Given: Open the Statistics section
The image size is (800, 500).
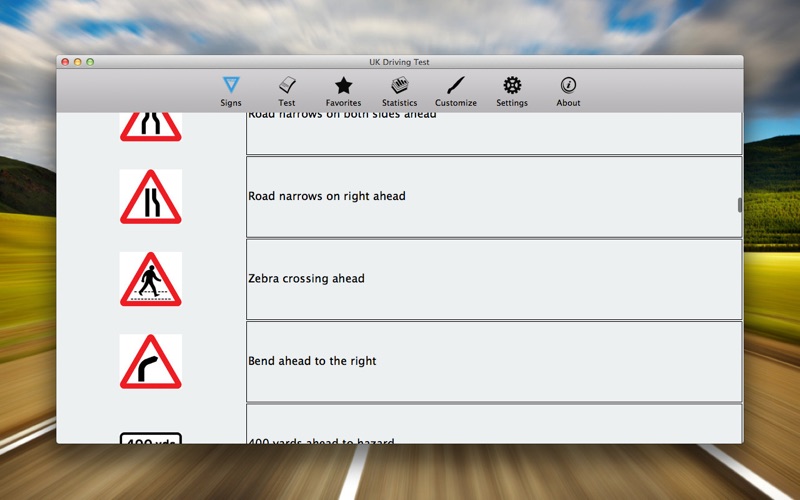Looking at the screenshot, I should (x=399, y=91).
